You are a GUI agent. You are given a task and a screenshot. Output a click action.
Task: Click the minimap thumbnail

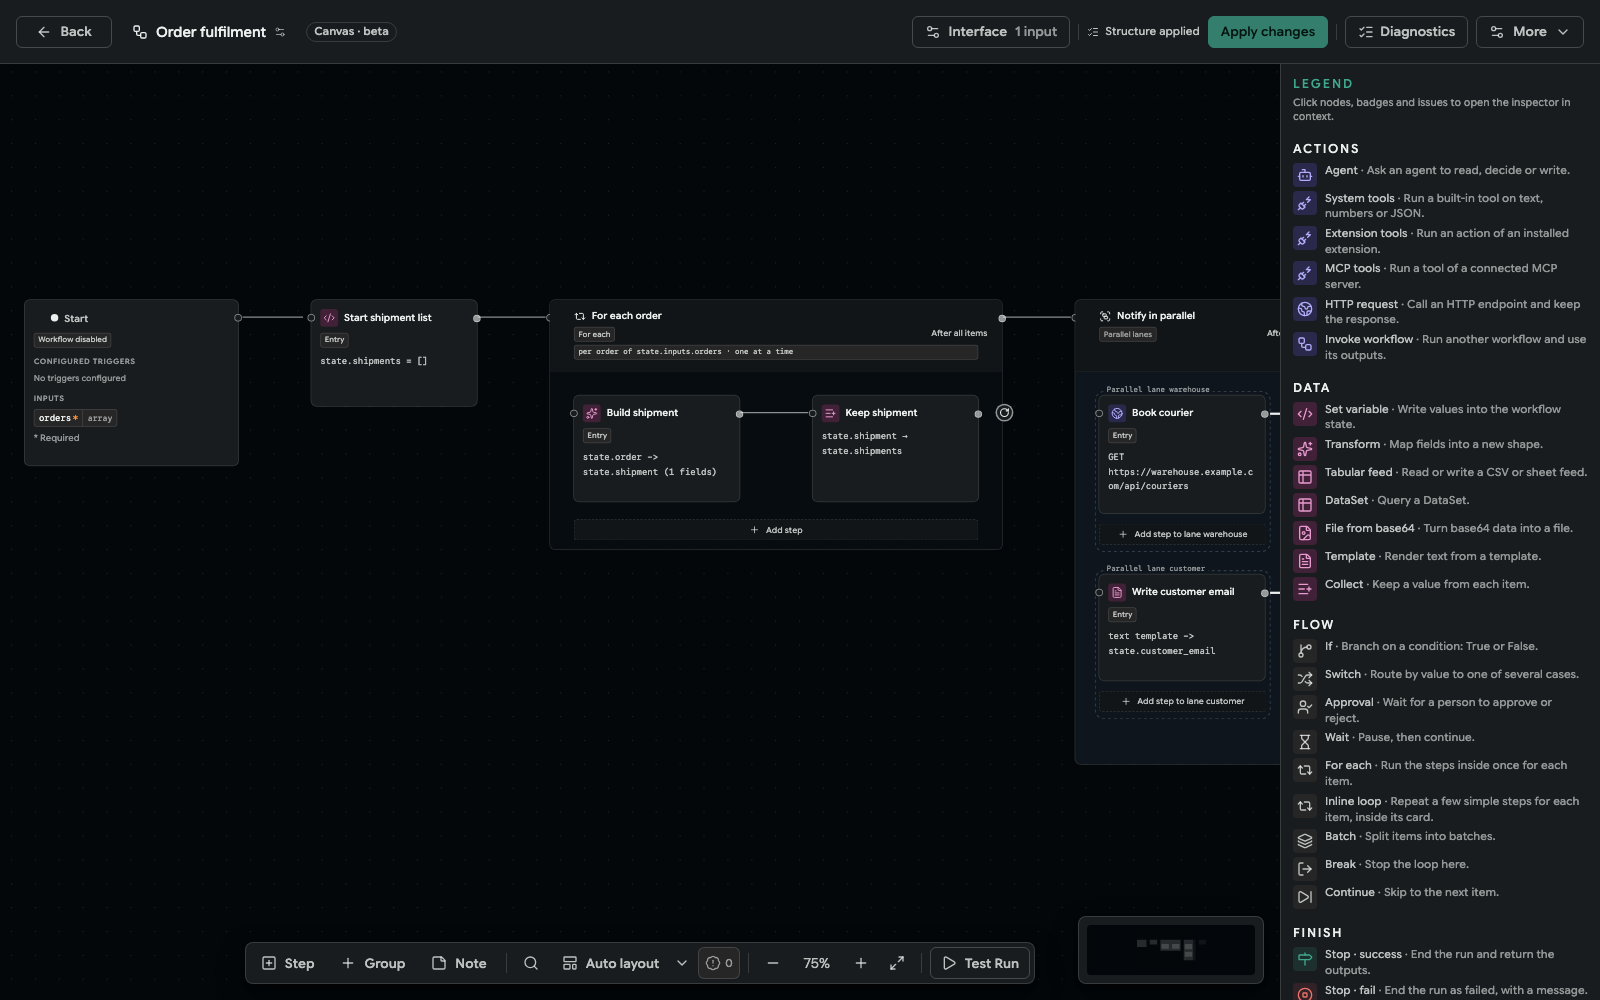pyautogui.click(x=1171, y=949)
